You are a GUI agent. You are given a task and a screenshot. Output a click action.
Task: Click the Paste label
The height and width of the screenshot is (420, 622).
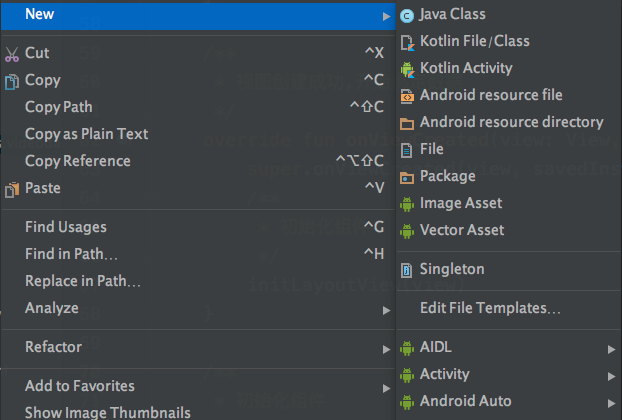pos(43,188)
